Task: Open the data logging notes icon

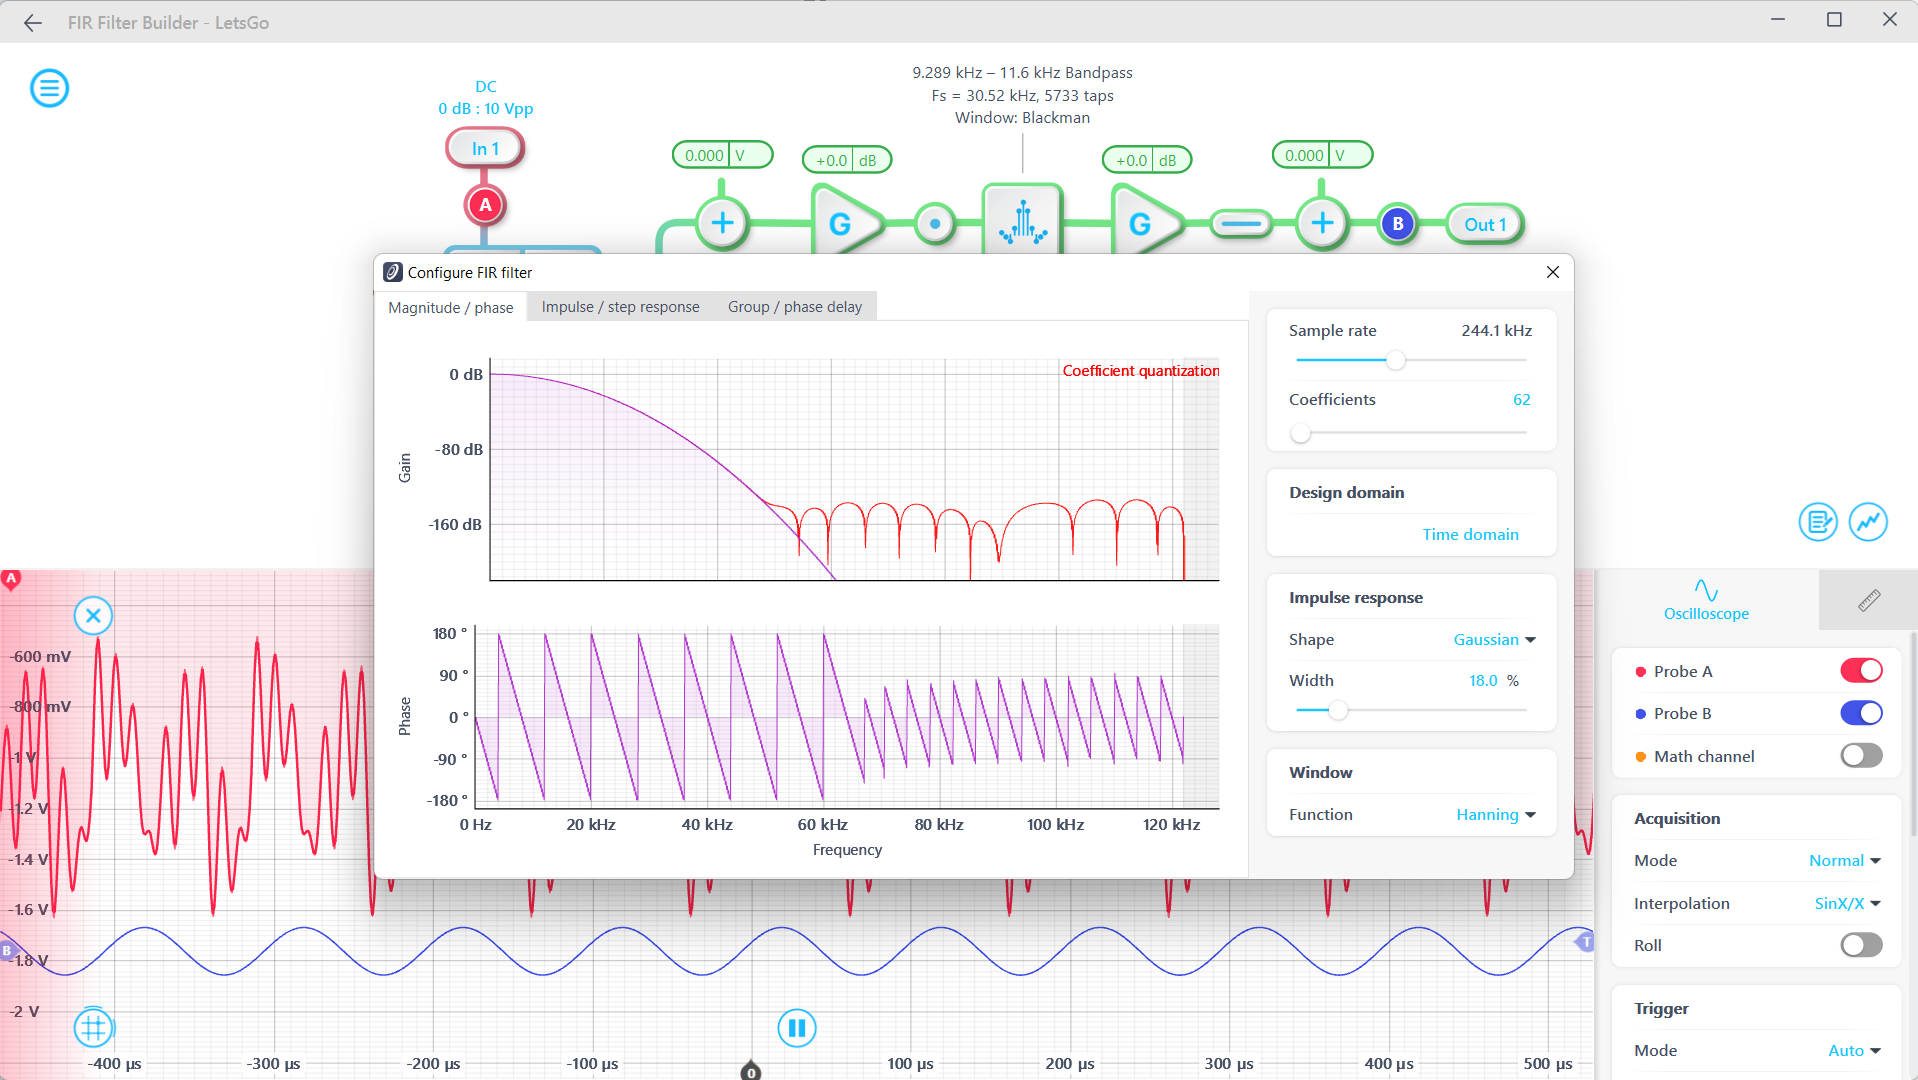Action: point(1817,522)
